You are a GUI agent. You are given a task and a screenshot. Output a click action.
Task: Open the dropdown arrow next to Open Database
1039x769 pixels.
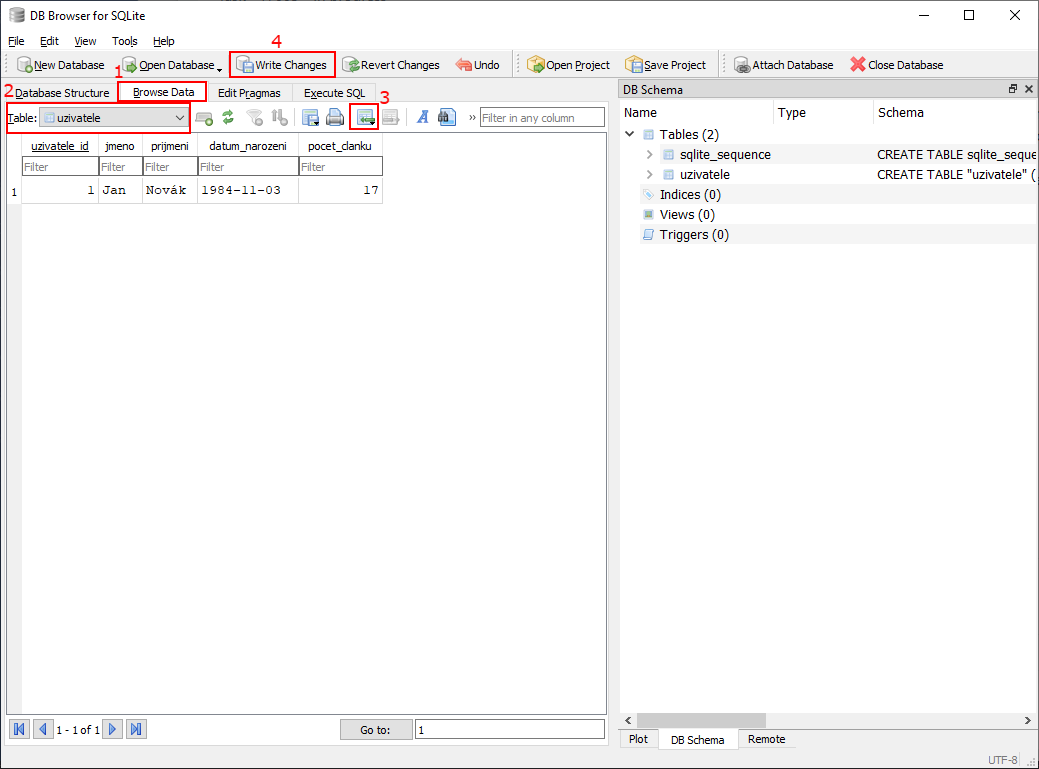(220, 69)
